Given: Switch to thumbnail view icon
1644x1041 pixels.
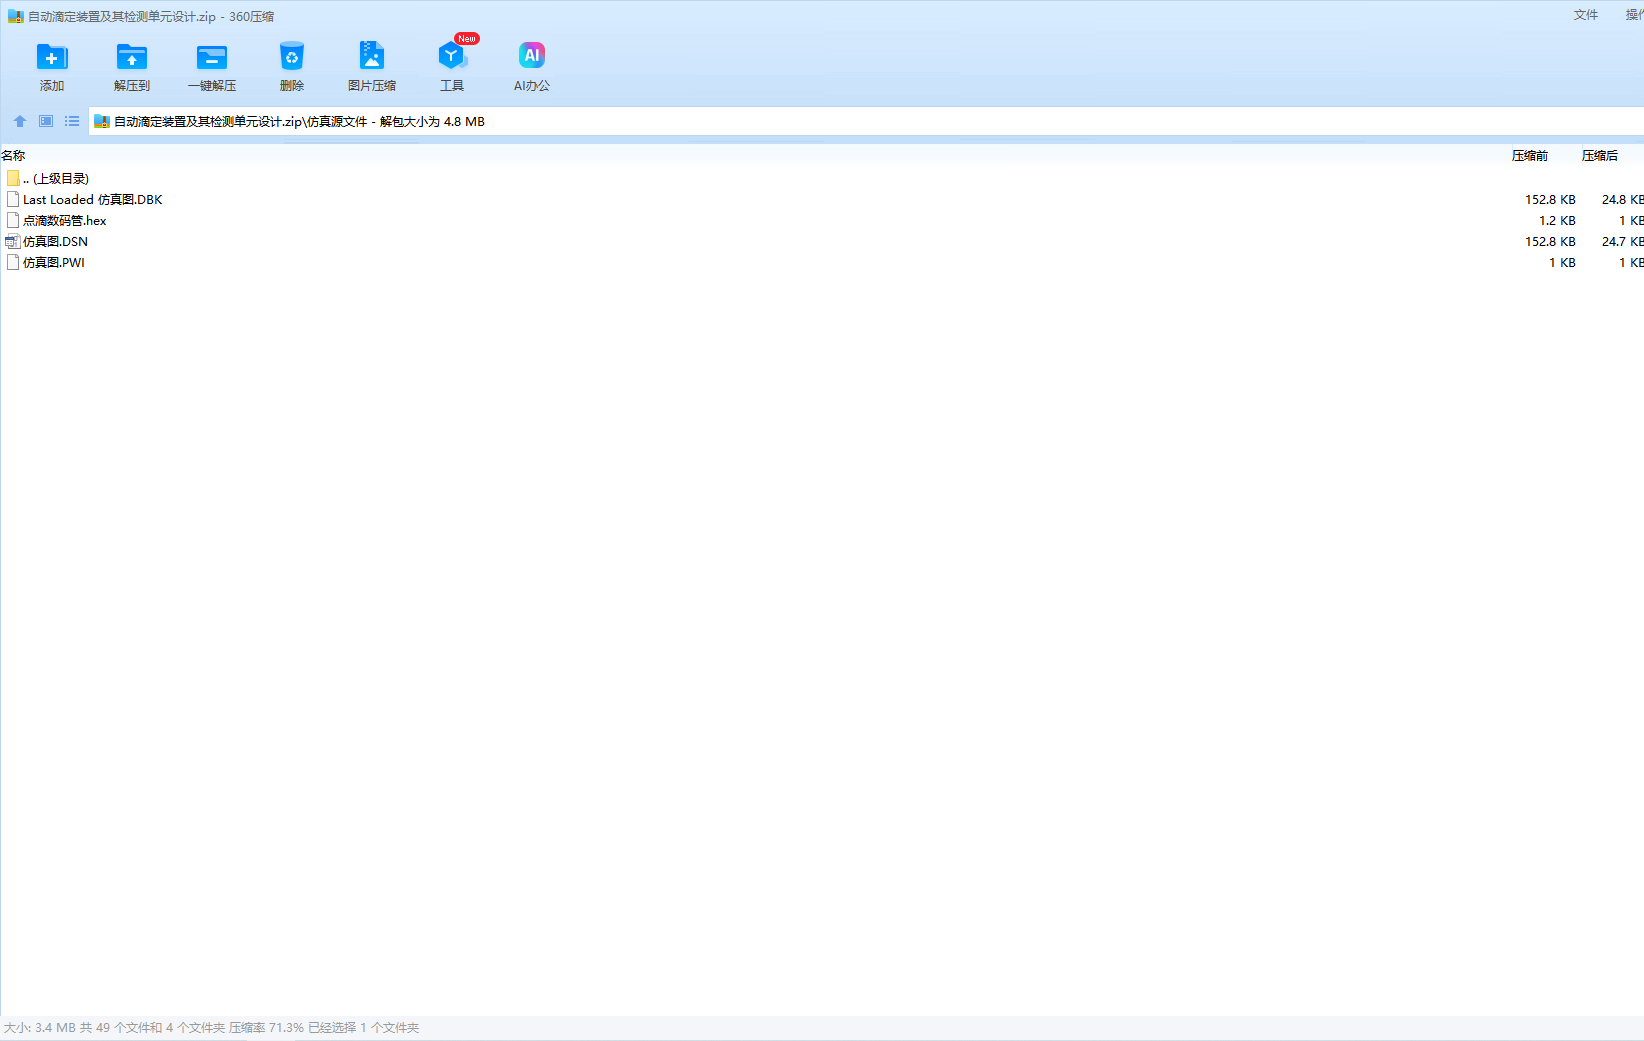Looking at the screenshot, I should pyautogui.click(x=46, y=121).
